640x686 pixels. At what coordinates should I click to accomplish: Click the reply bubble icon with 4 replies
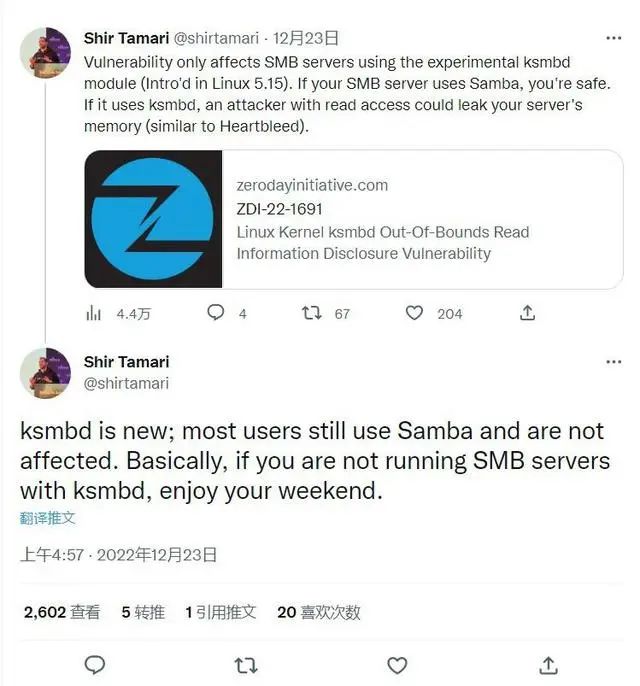coord(215,313)
